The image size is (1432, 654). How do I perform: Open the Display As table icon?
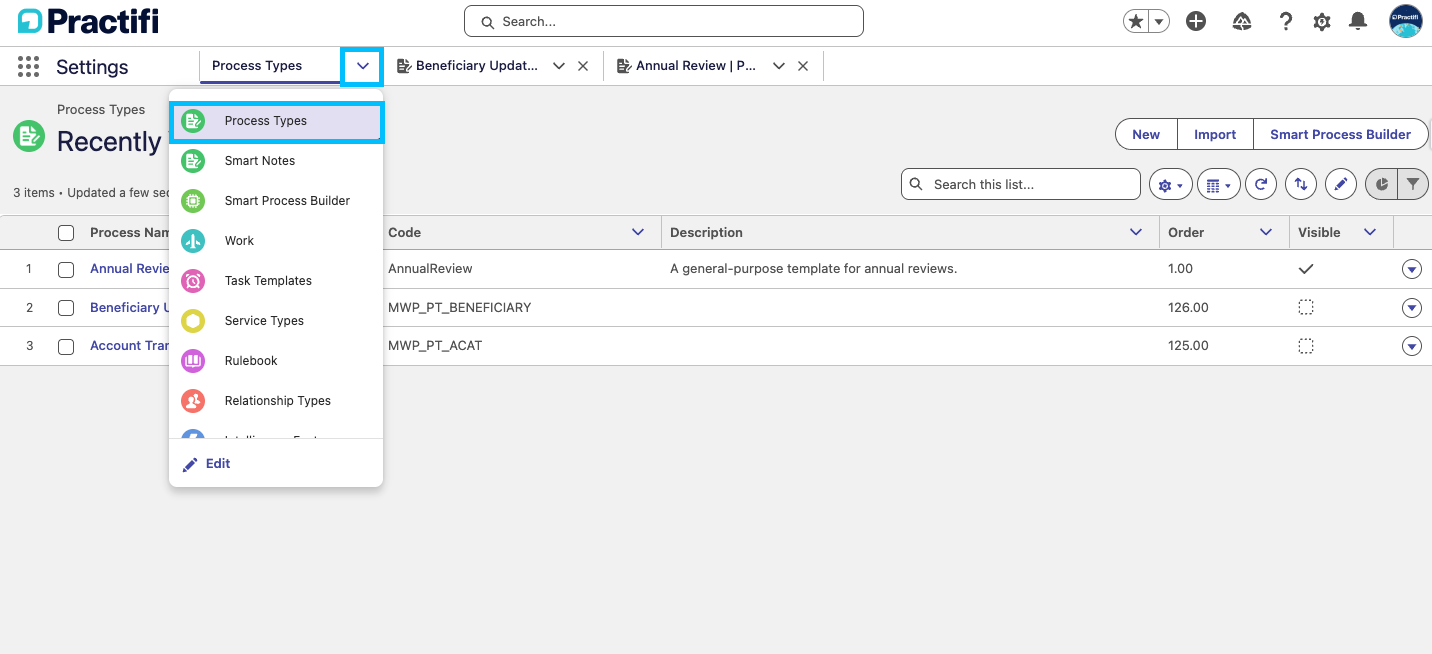tap(1218, 185)
